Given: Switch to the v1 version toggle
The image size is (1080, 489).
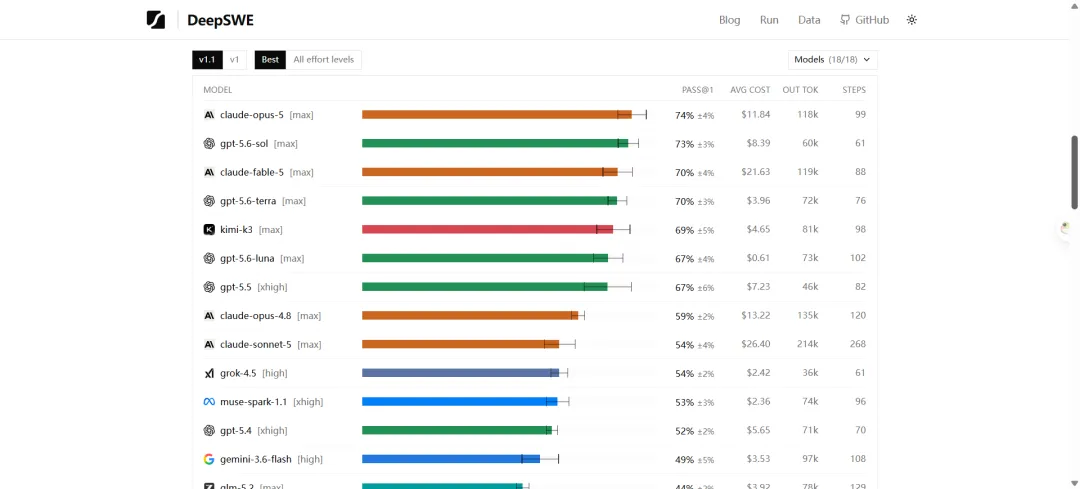Looking at the screenshot, I should click(x=234, y=60).
